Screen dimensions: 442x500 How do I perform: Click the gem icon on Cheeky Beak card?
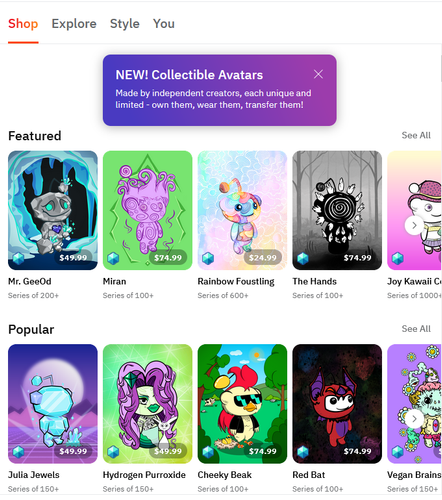pos(208,452)
